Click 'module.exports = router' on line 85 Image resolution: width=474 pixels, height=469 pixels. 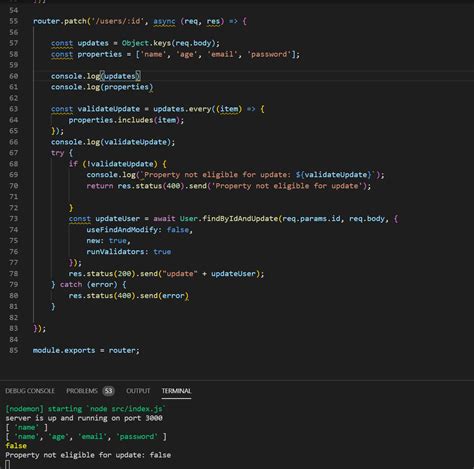(x=84, y=350)
